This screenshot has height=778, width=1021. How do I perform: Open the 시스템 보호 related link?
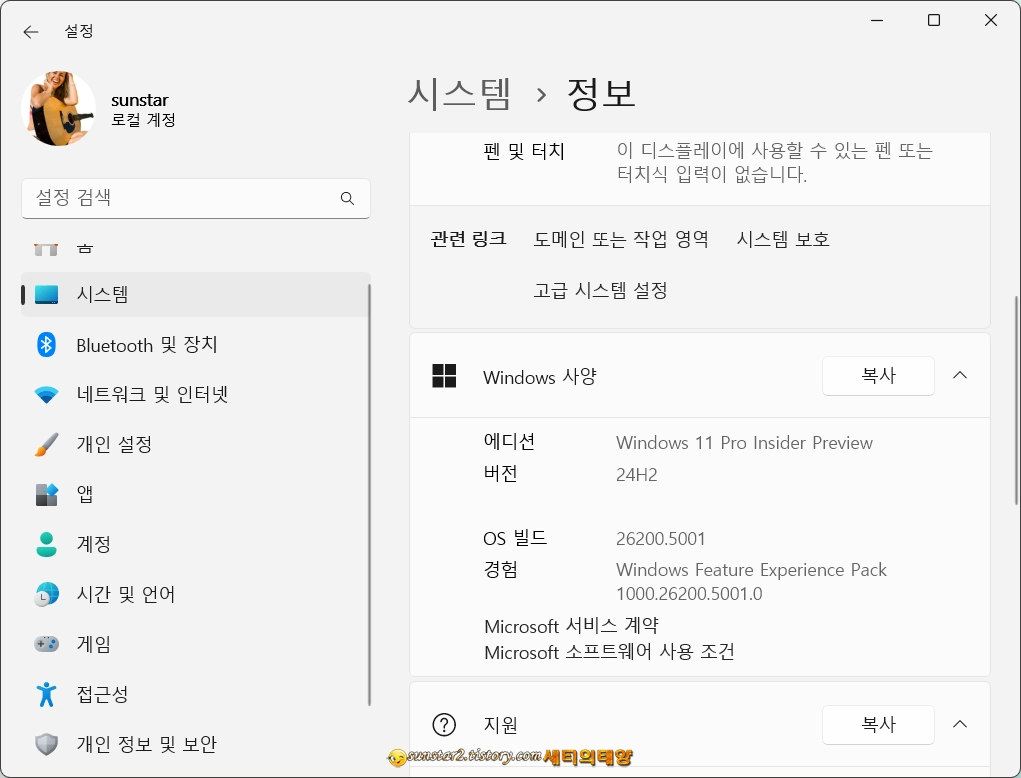[782, 239]
